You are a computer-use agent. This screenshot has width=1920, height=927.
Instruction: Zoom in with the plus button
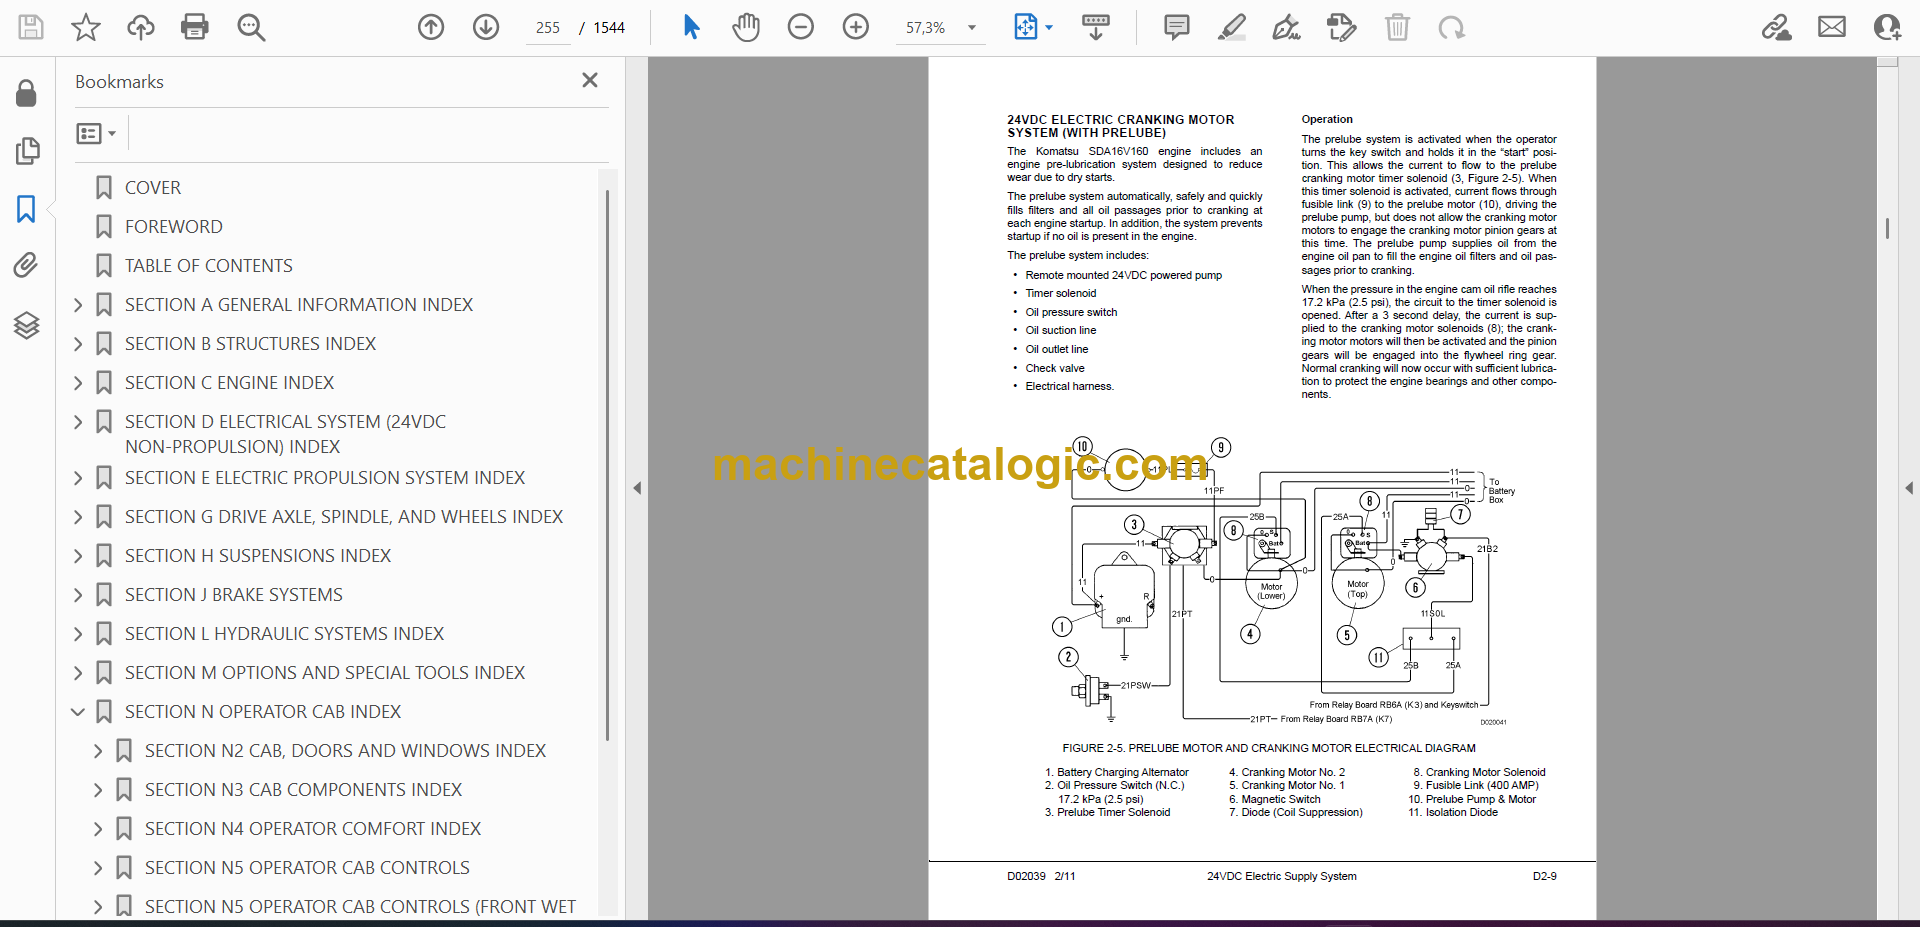click(x=856, y=27)
